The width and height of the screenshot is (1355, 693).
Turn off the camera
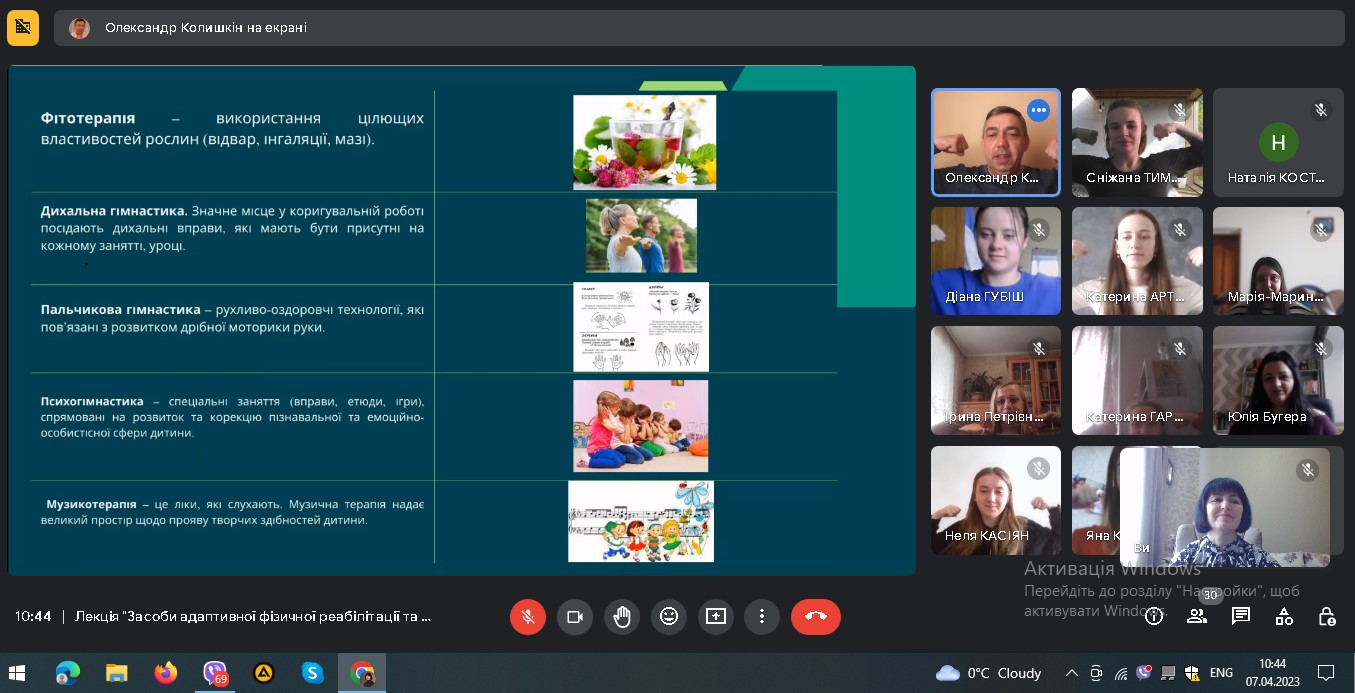tap(575, 617)
